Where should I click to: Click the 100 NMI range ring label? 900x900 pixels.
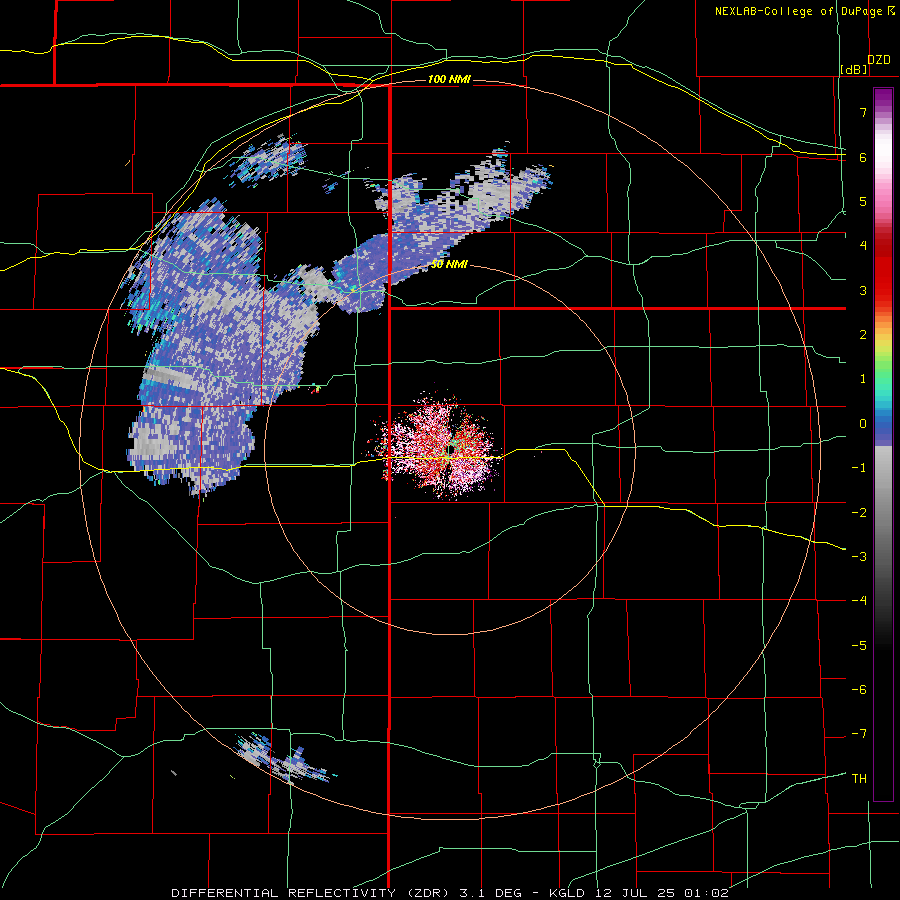pos(449,79)
